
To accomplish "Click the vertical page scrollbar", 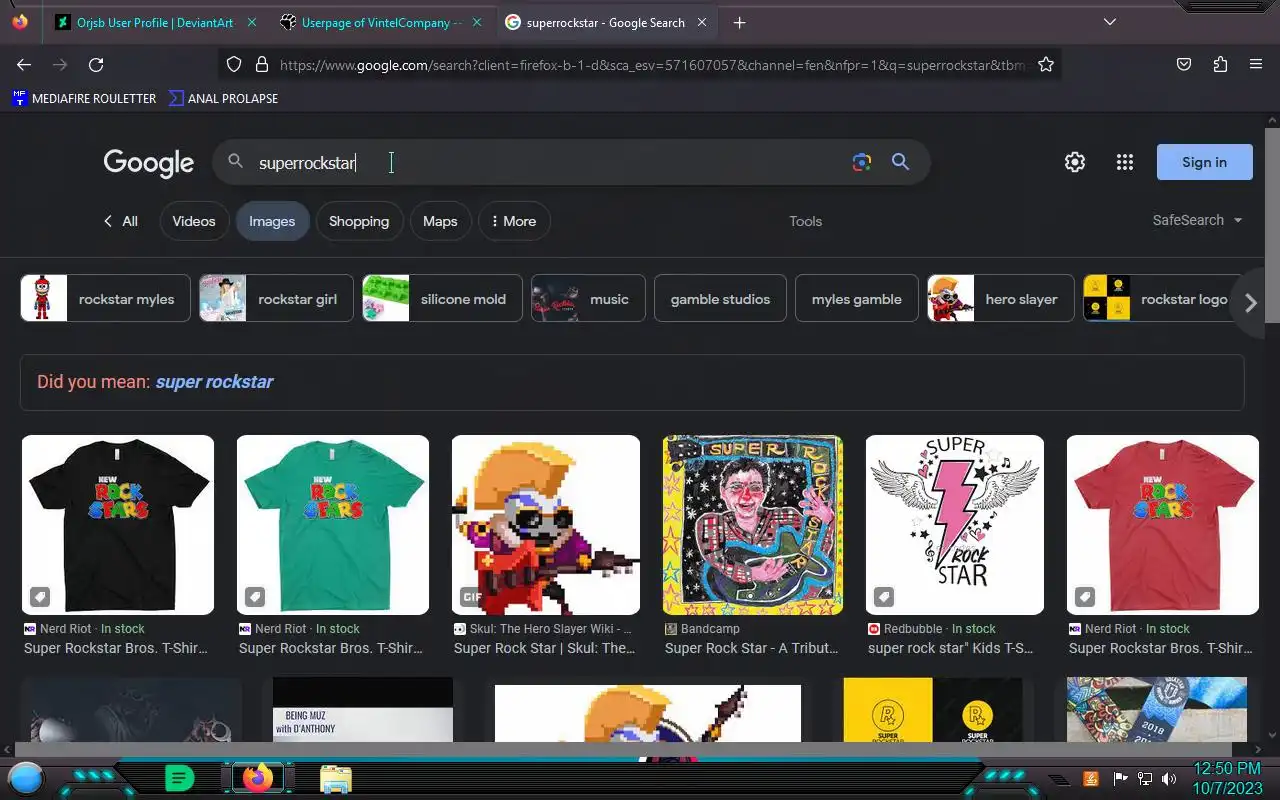I will pyautogui.click(x=1272, y=225).
